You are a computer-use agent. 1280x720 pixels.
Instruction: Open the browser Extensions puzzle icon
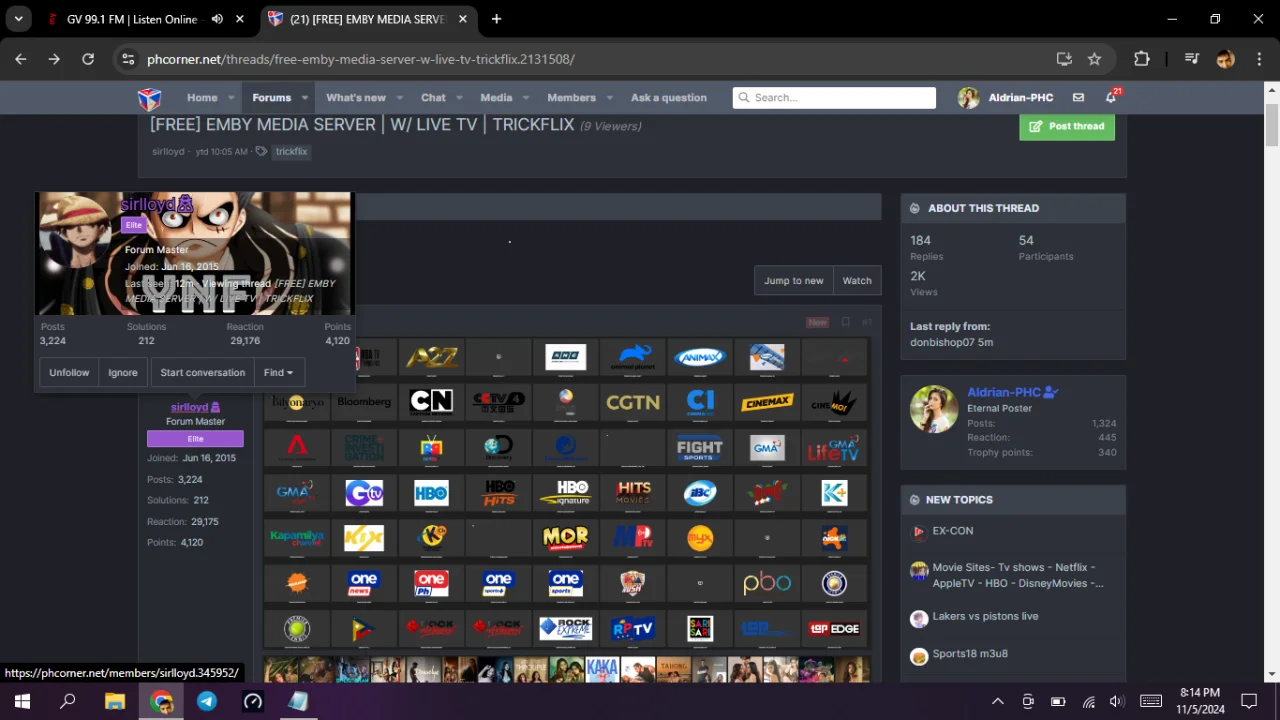point(1141,59)
